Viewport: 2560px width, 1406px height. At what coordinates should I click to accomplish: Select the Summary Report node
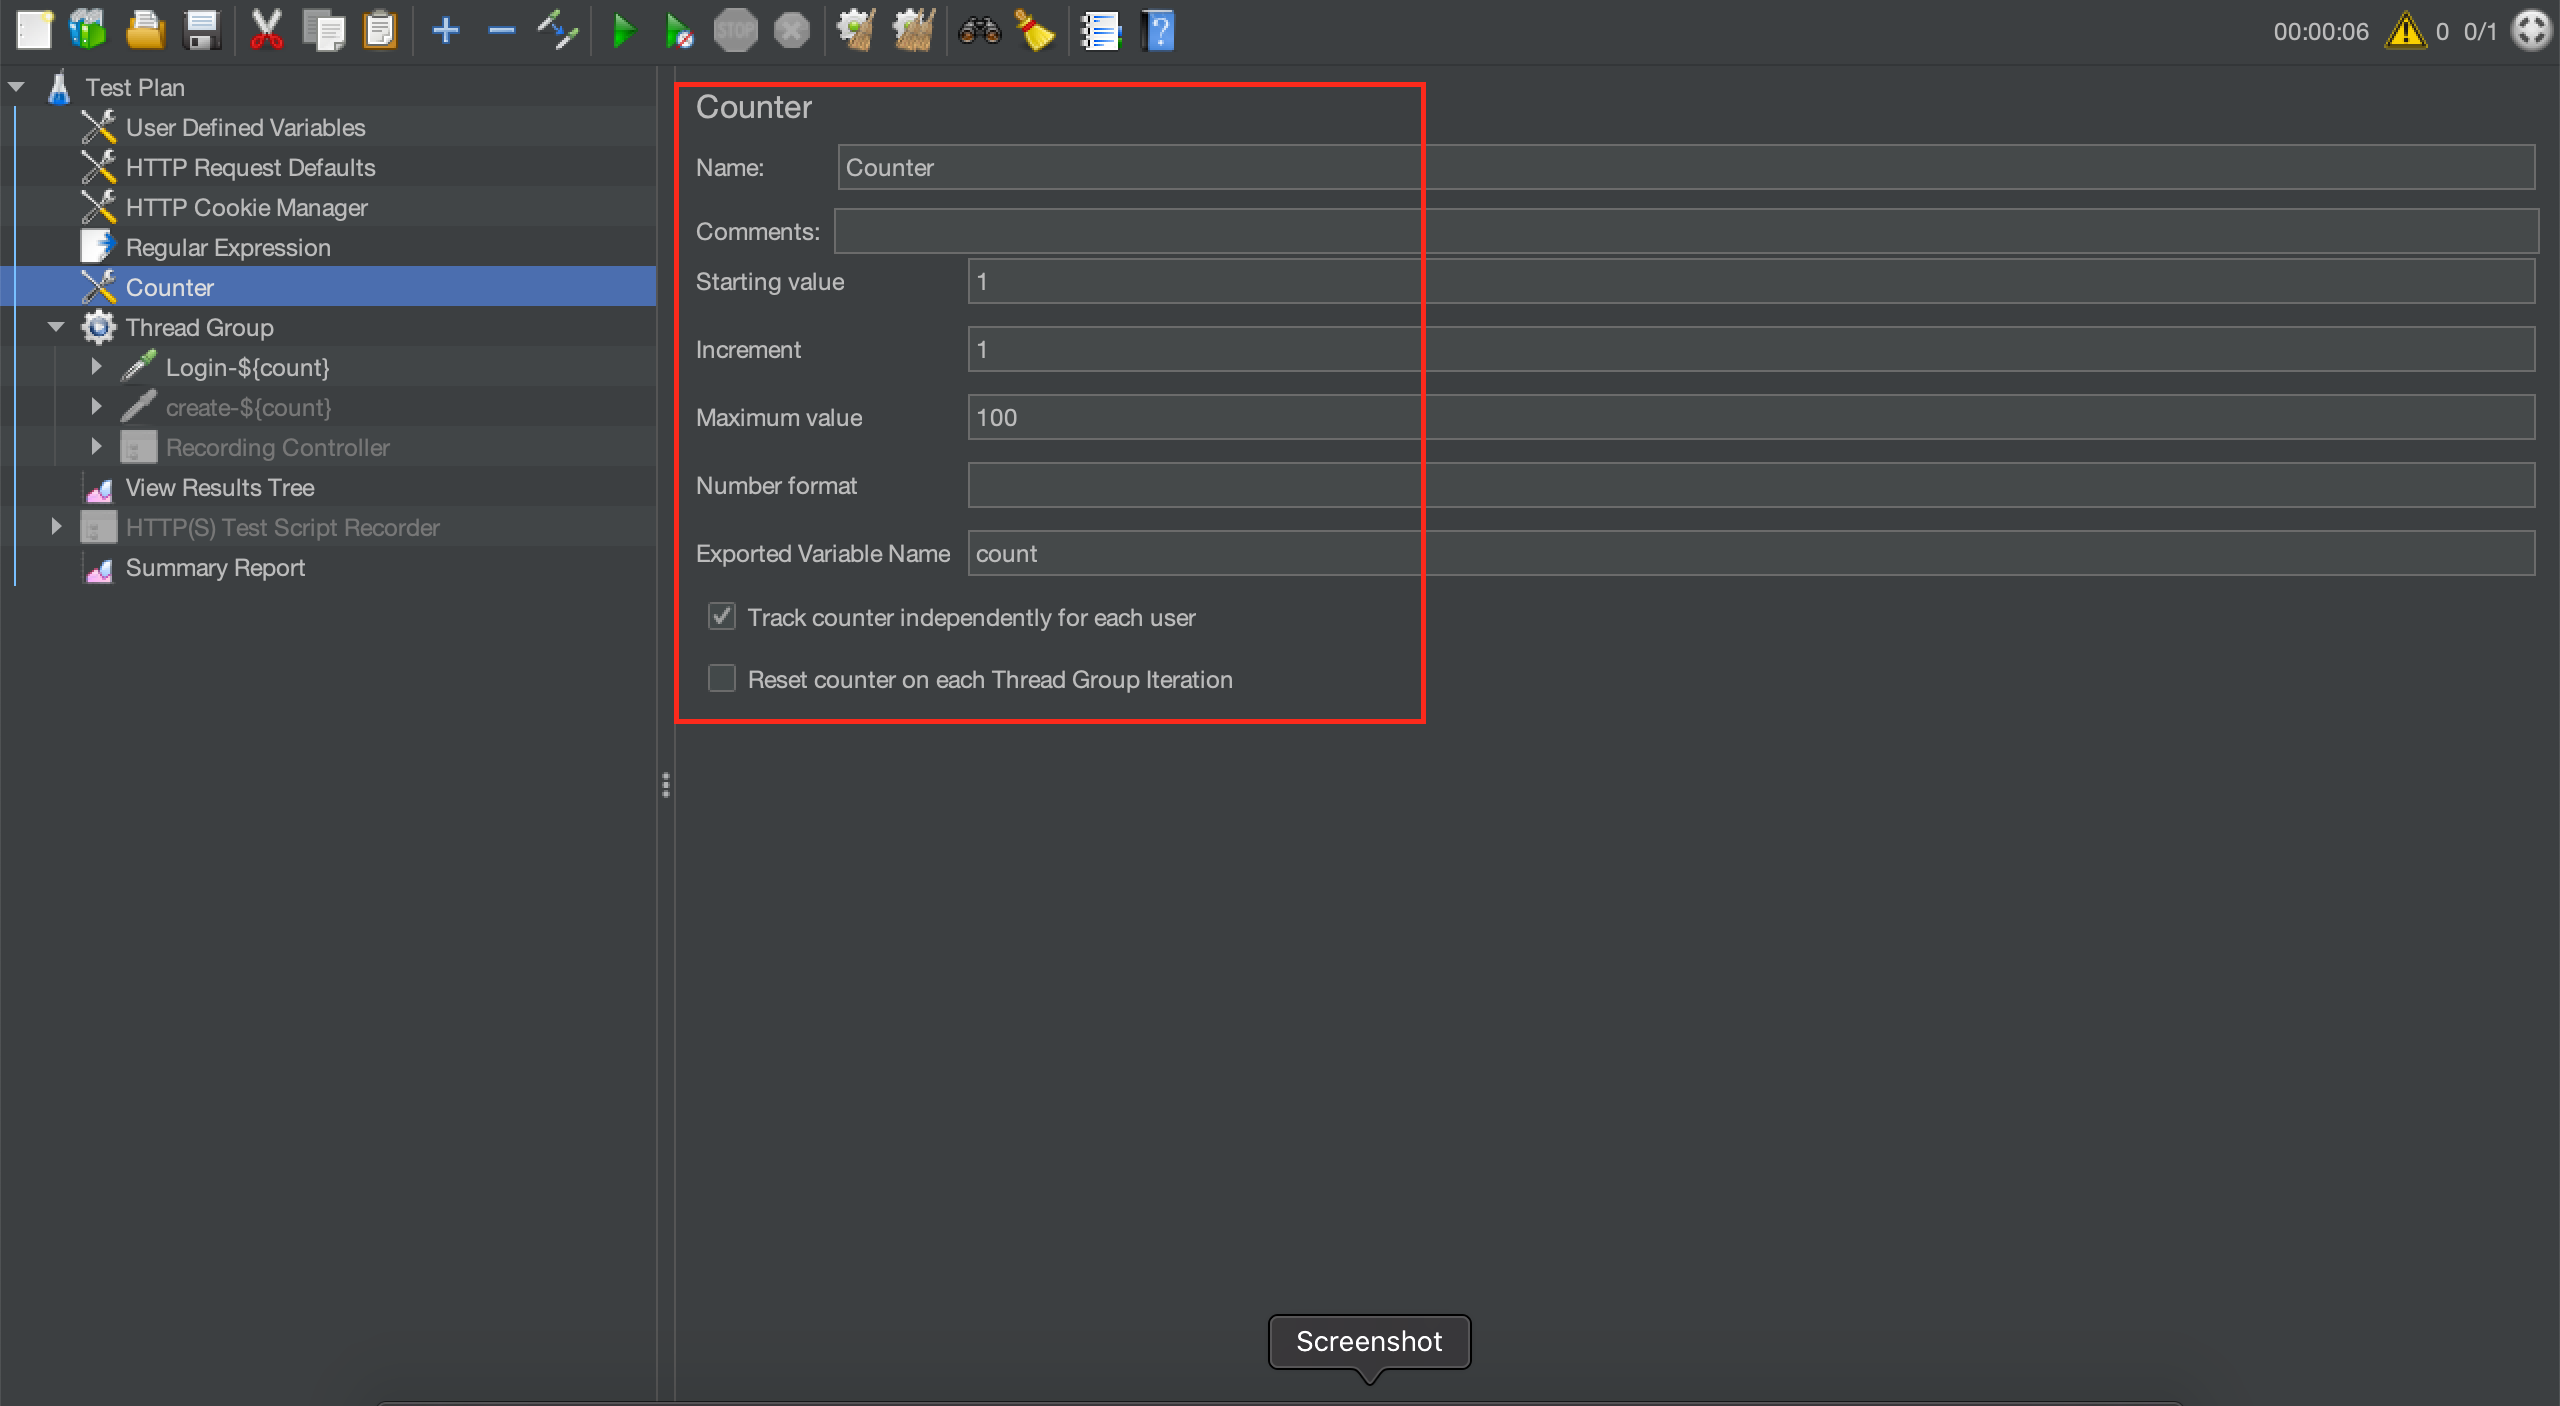pyautogui.click(x=215, y=567)
